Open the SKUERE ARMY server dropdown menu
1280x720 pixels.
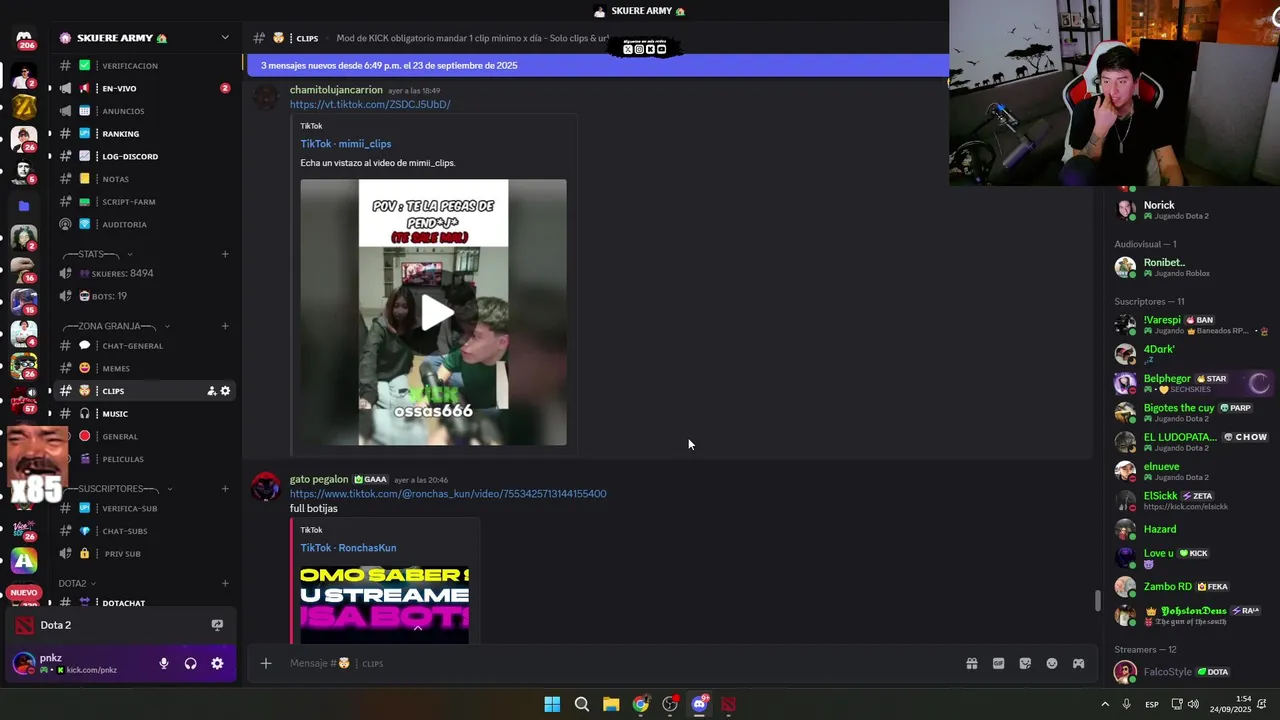(225, 38)
